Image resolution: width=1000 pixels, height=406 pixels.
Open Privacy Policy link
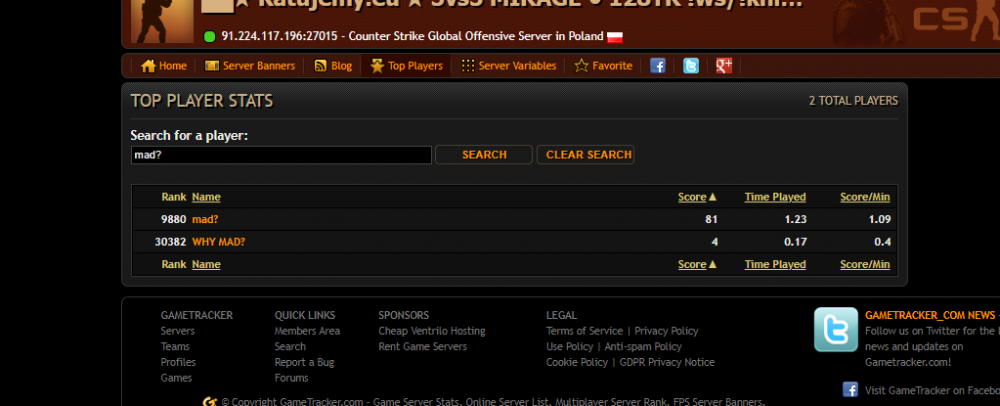(666, 331)
